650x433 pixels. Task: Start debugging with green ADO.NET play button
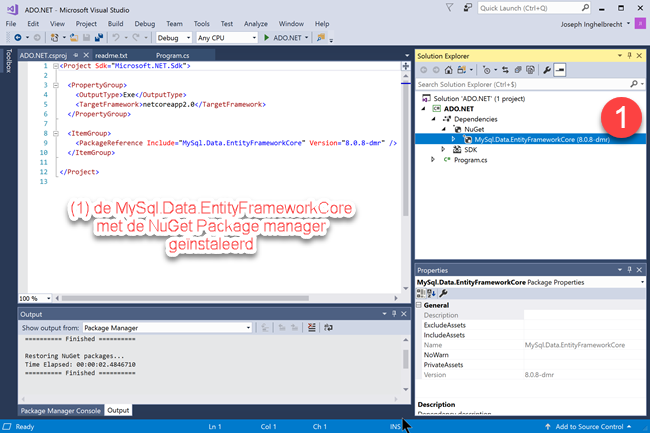pyautogui.click(x=282, y=38)
